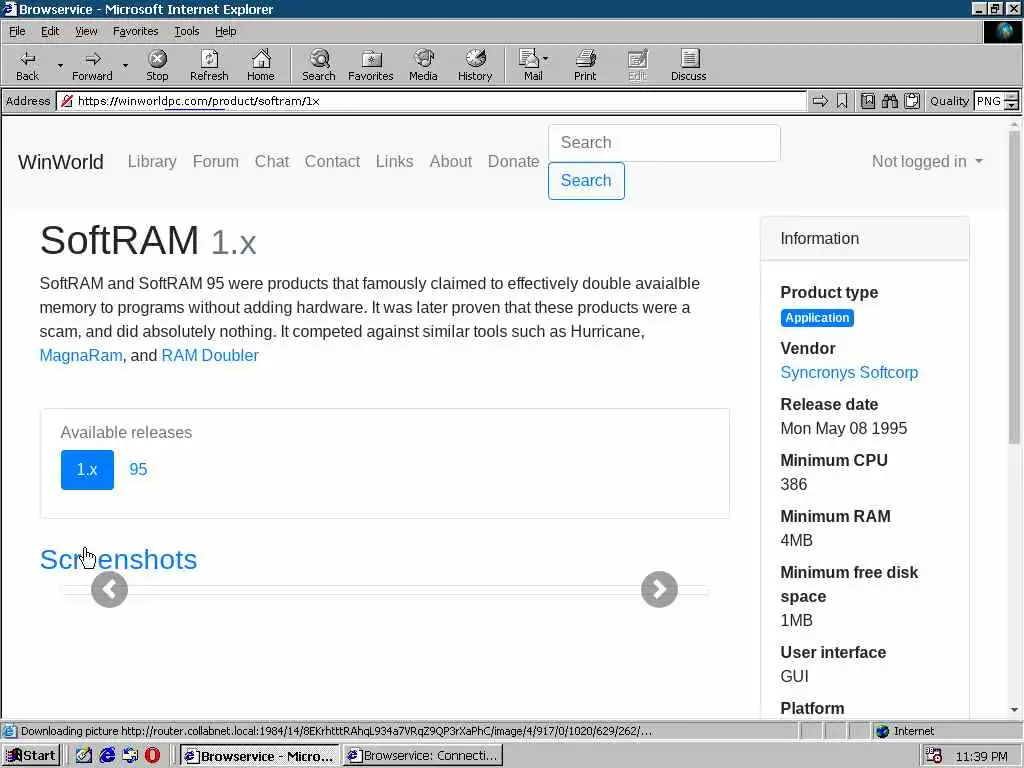1024x768 pixels.
Task: Select the 95 release link
Action: pyautogui.click(x=138, y=470)
